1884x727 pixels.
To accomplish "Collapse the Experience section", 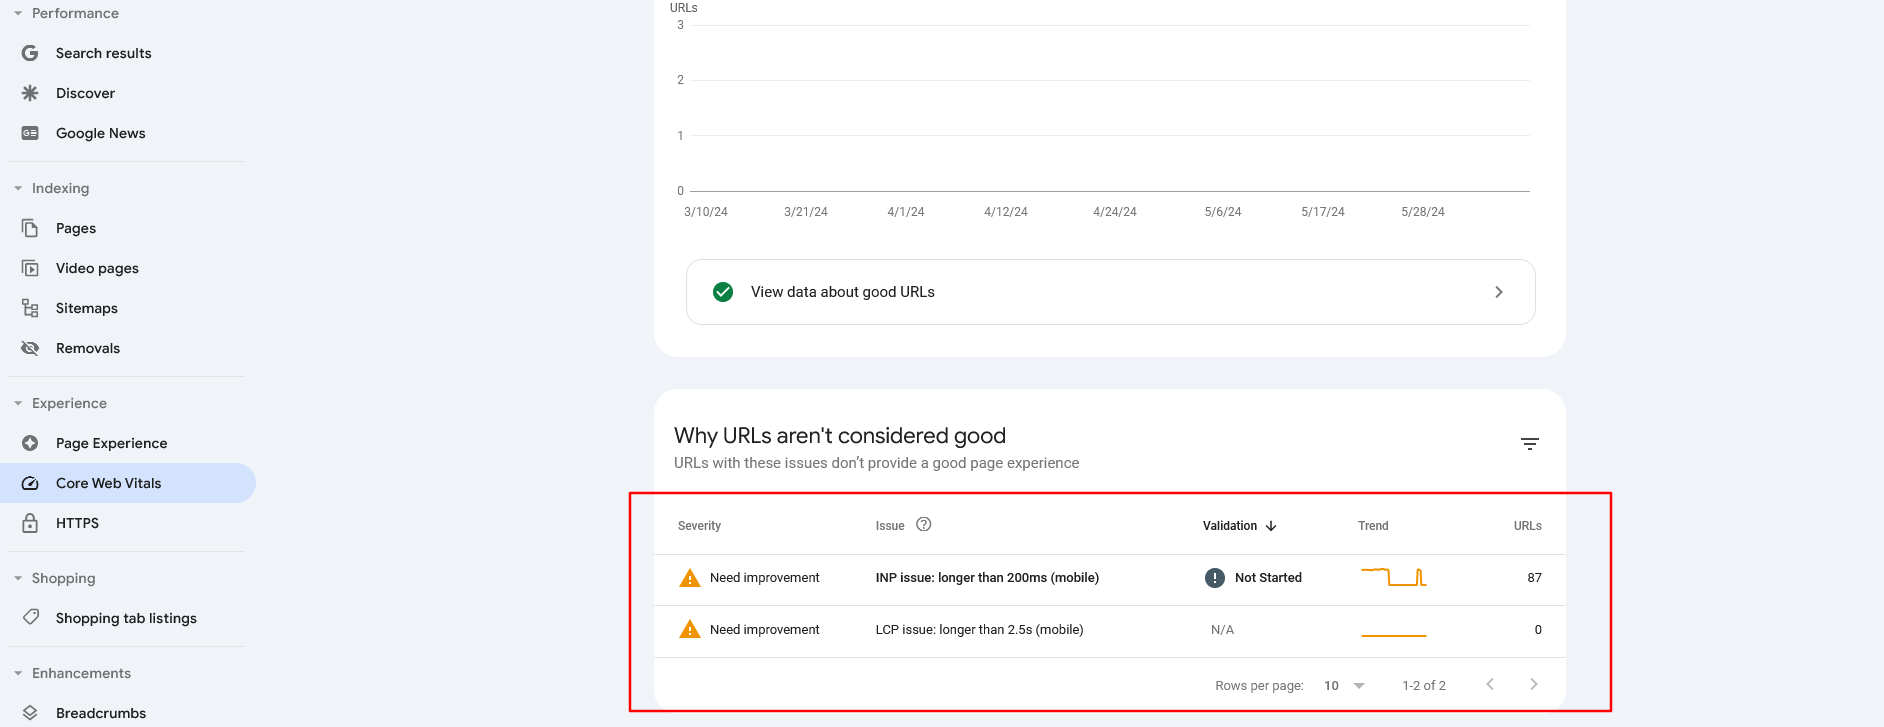I will point(18,403).
